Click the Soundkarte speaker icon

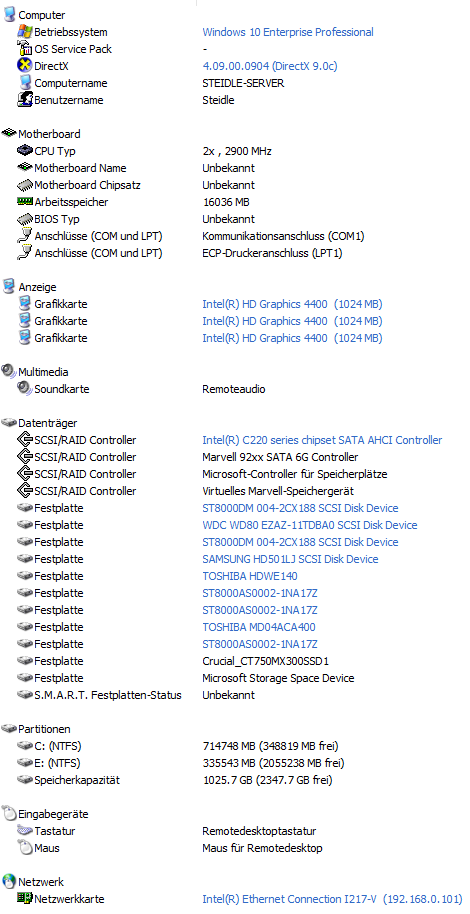point(25,388)
